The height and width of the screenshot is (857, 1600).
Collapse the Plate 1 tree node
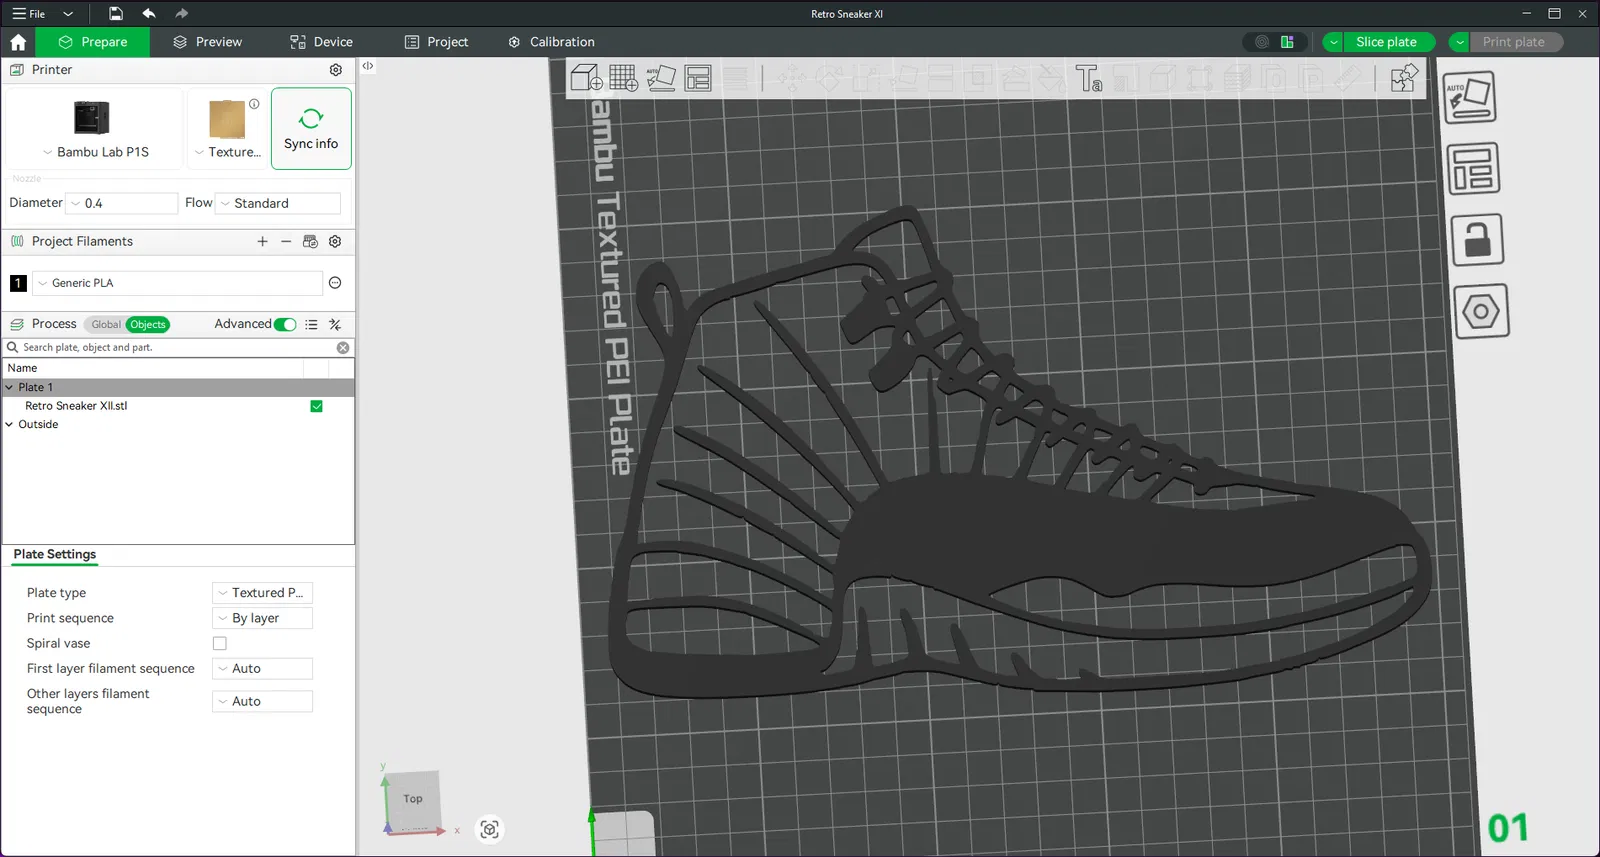click(10, 387)
